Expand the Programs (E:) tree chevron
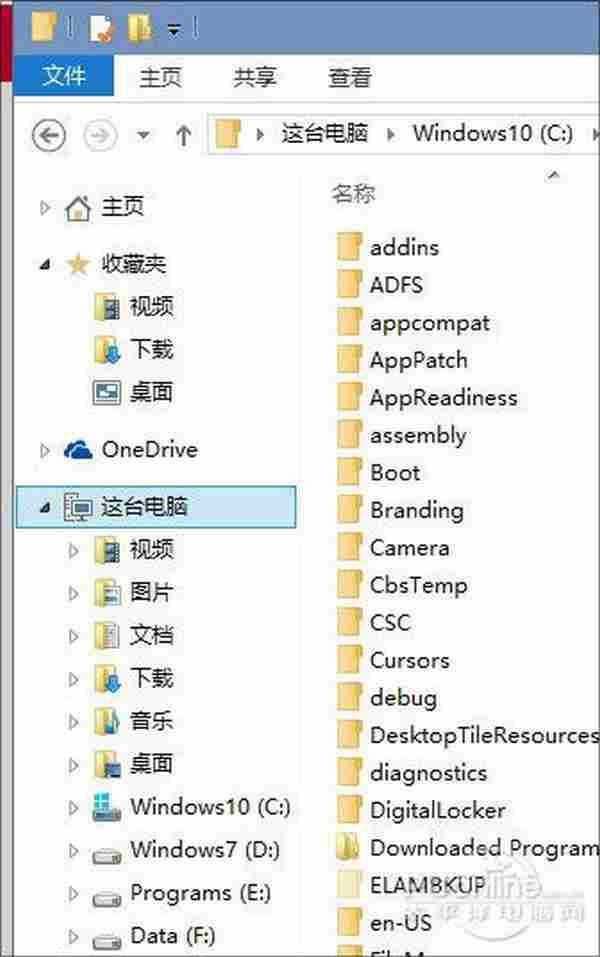 tap(71, 892)
